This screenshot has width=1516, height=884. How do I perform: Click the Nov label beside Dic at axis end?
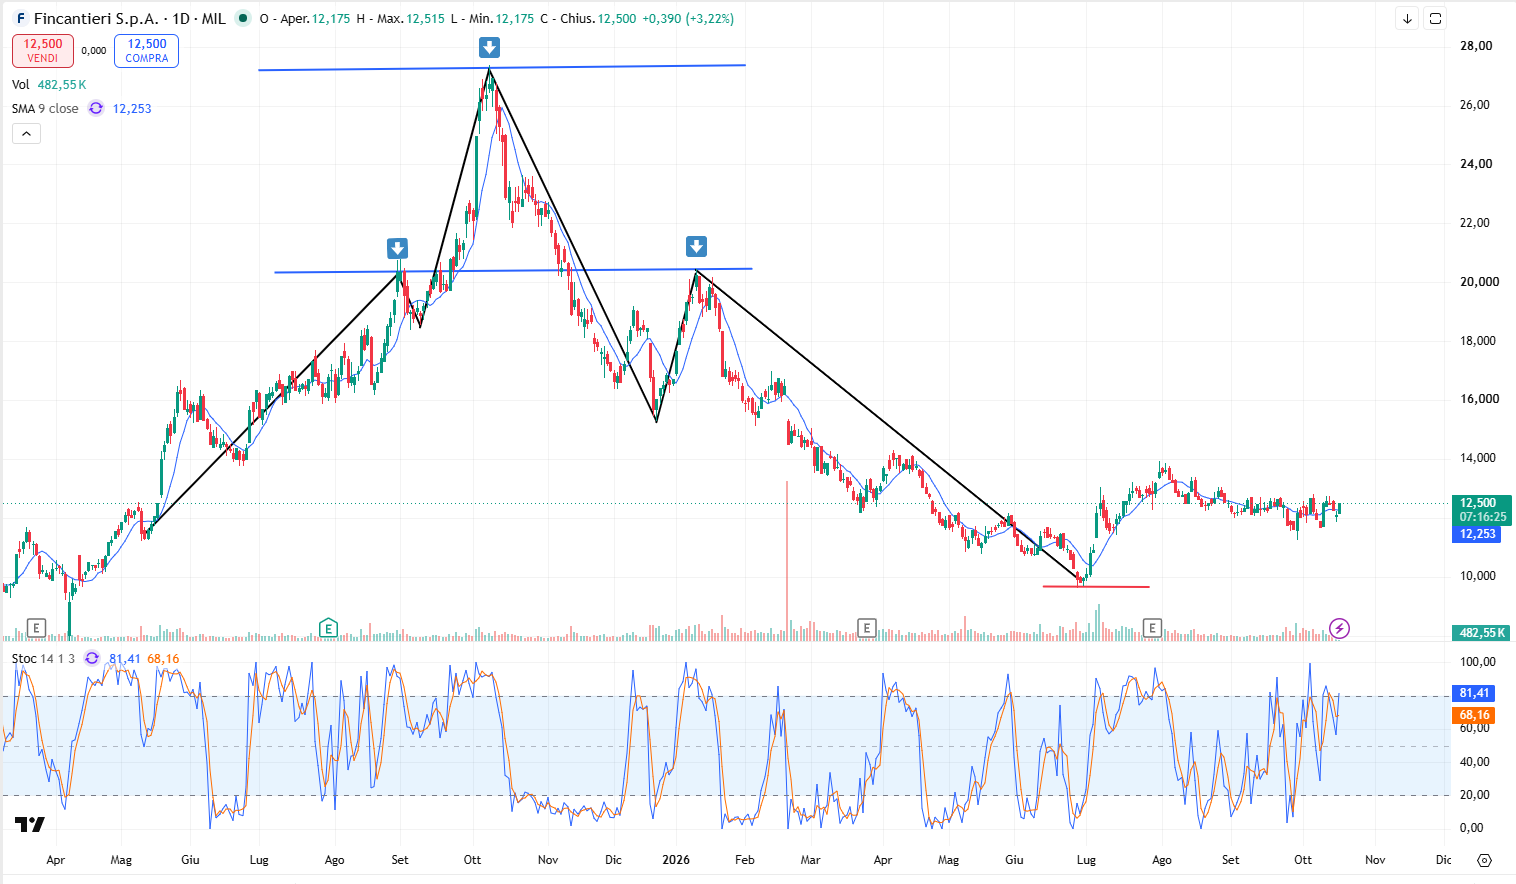(x=1375, y=860)
